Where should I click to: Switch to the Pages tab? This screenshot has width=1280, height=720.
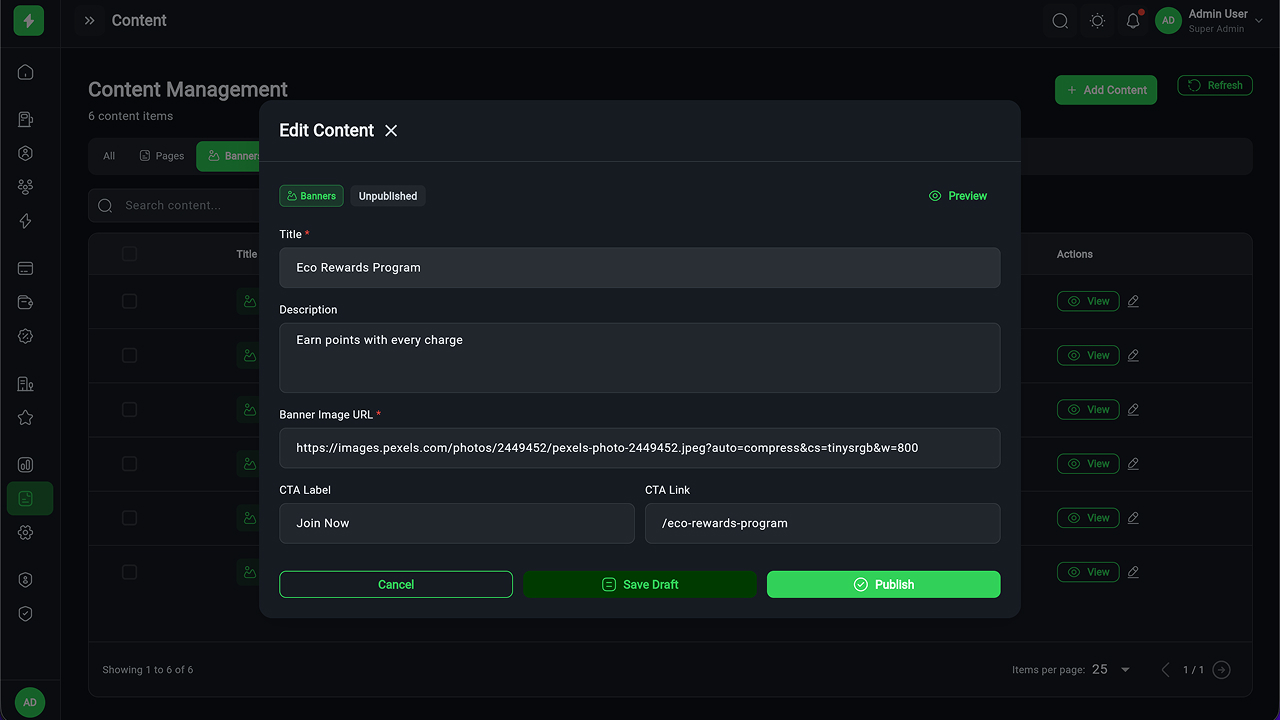(162, 156)
